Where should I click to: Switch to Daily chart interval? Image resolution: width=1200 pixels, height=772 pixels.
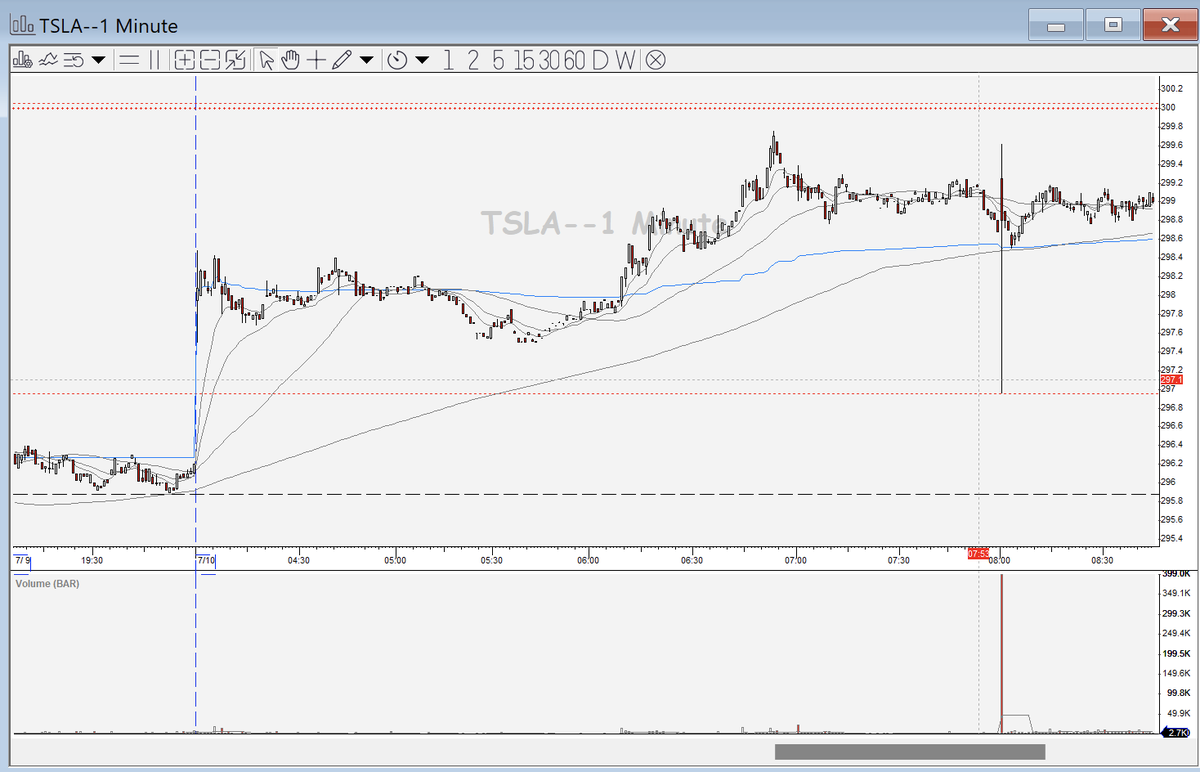pyautogui.click(x=599, y=60)
